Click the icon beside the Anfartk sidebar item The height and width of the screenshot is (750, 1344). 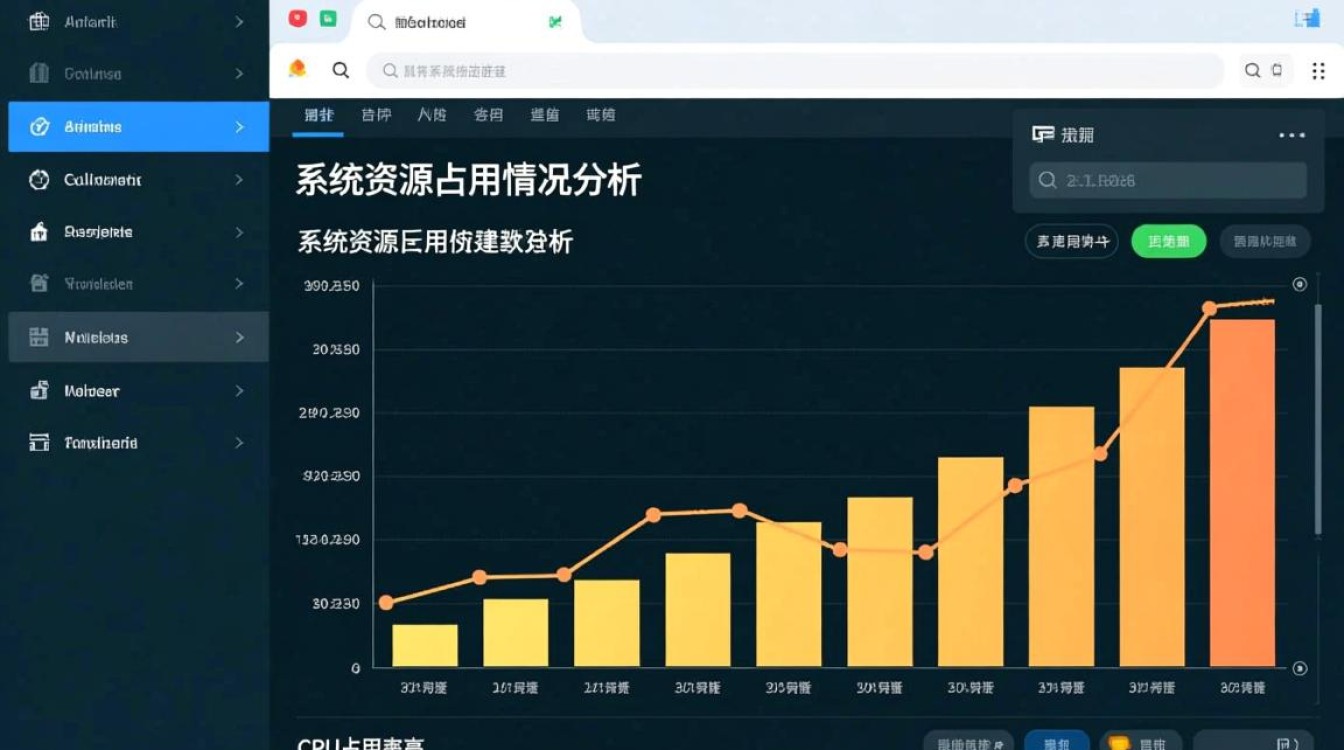tap(39, 21)
